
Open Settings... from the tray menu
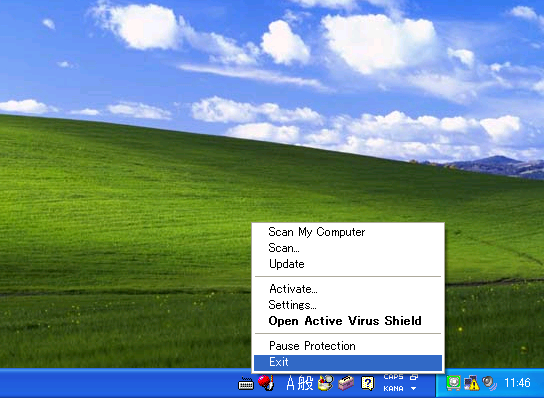(x=348, y=305)
